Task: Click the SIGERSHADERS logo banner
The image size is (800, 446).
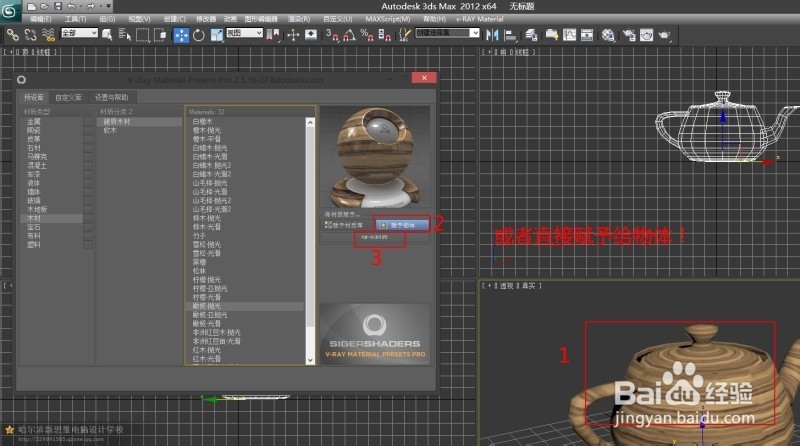Action: (376, 332)
